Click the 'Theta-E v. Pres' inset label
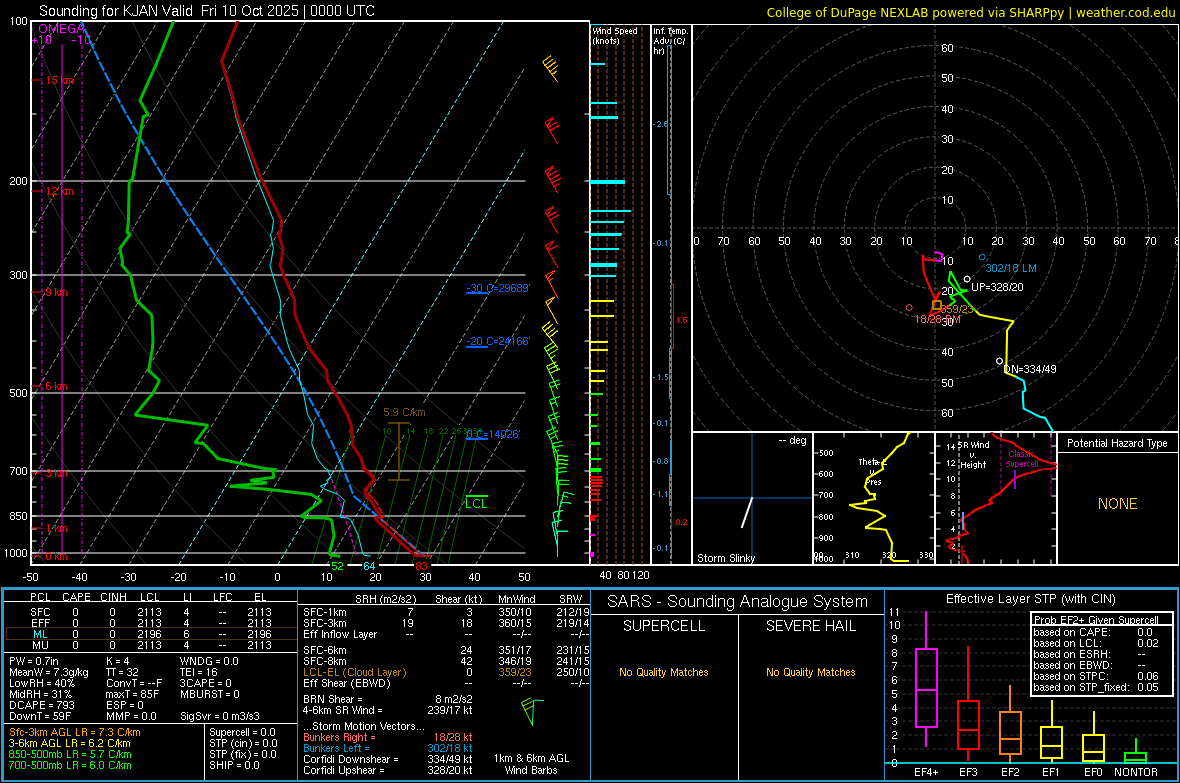The height and width of the screenshot is (783, 1180). click(873, 472)
